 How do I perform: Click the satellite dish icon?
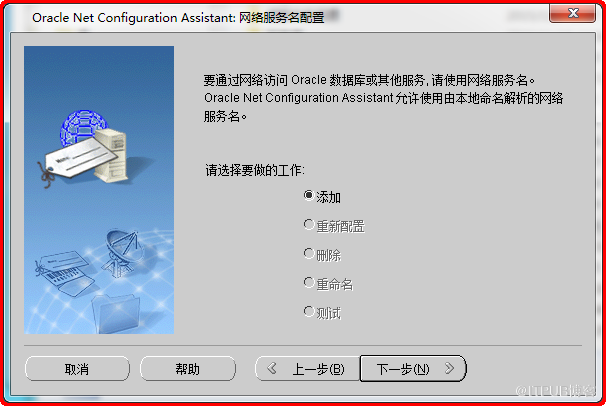[122, 252]
